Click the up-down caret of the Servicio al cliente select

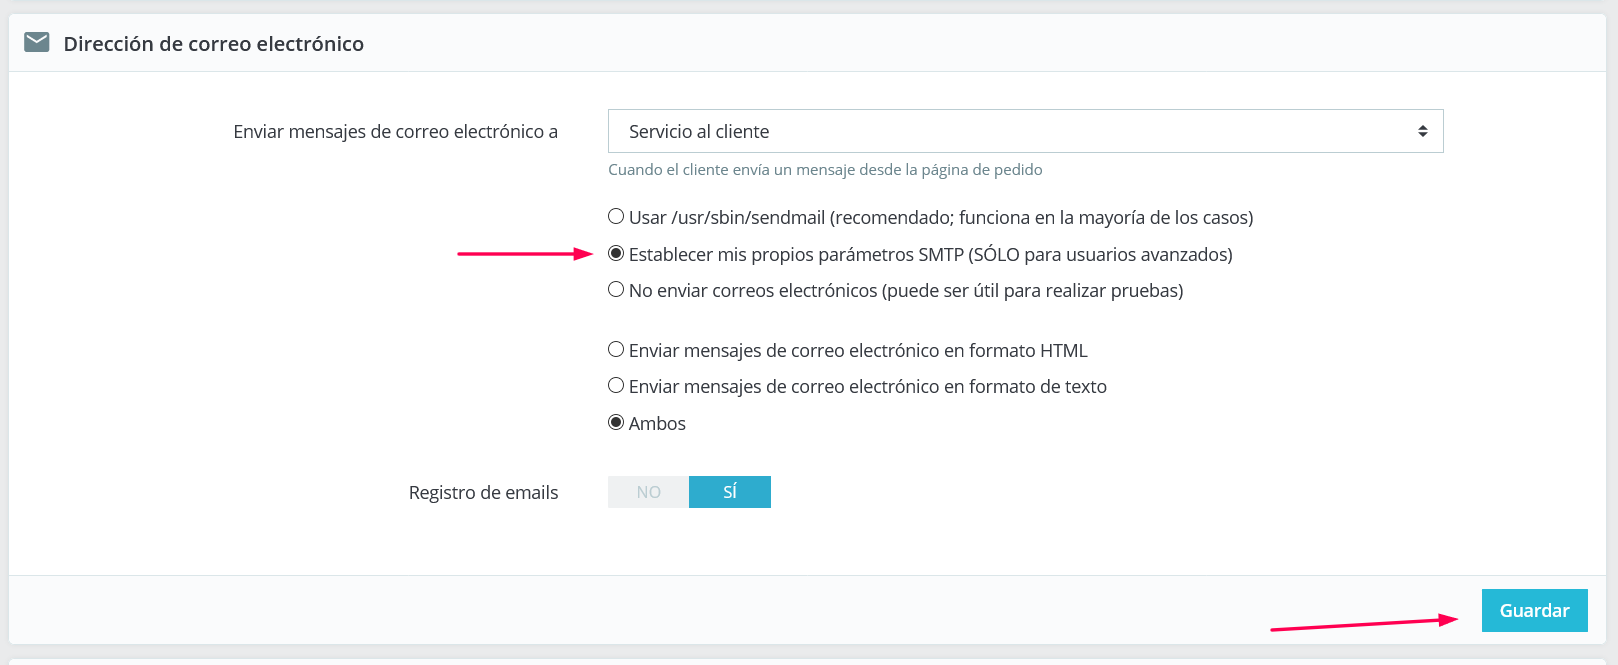click(1422, 131)
